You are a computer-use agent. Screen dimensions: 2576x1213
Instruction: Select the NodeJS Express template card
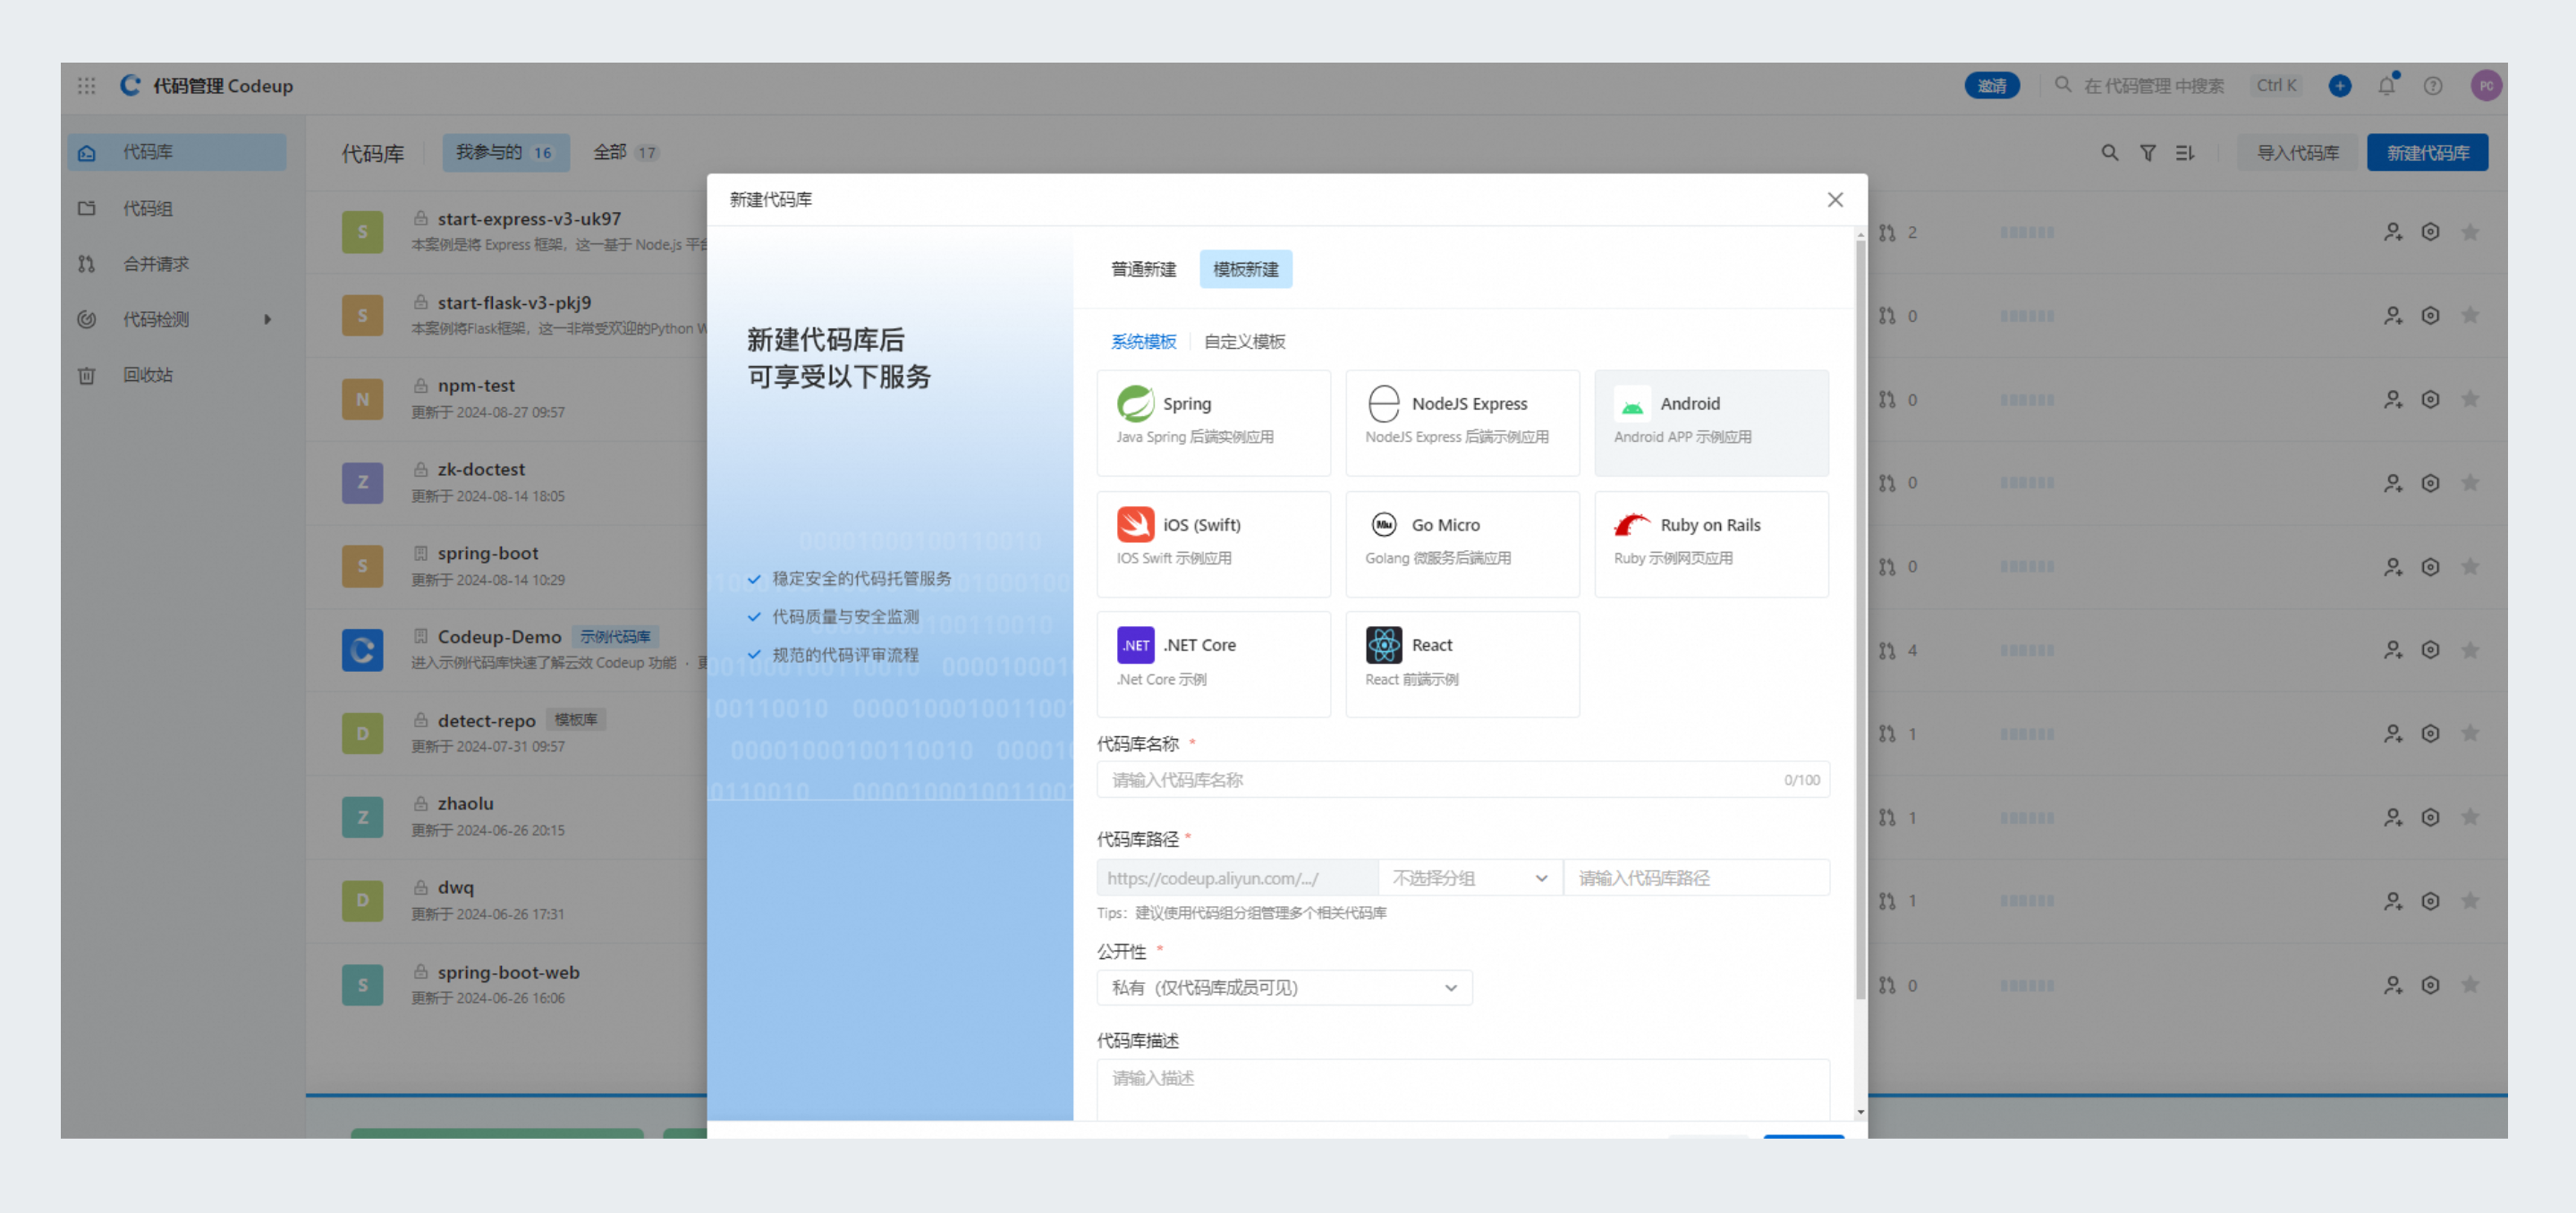tap(1462, 422)
